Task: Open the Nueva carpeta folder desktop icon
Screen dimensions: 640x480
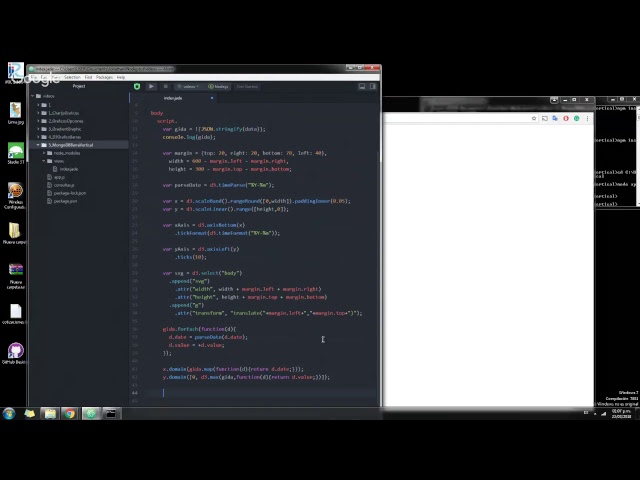Action: click(15, 233)
